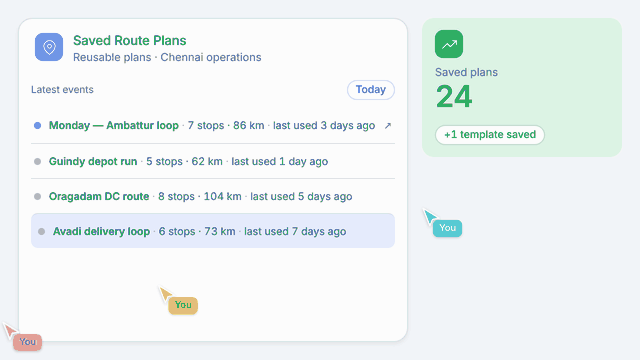Click the gray status dot beside Oragadam DC route
The height and width of the screenshot is (360, 640).
click(38, 197)
